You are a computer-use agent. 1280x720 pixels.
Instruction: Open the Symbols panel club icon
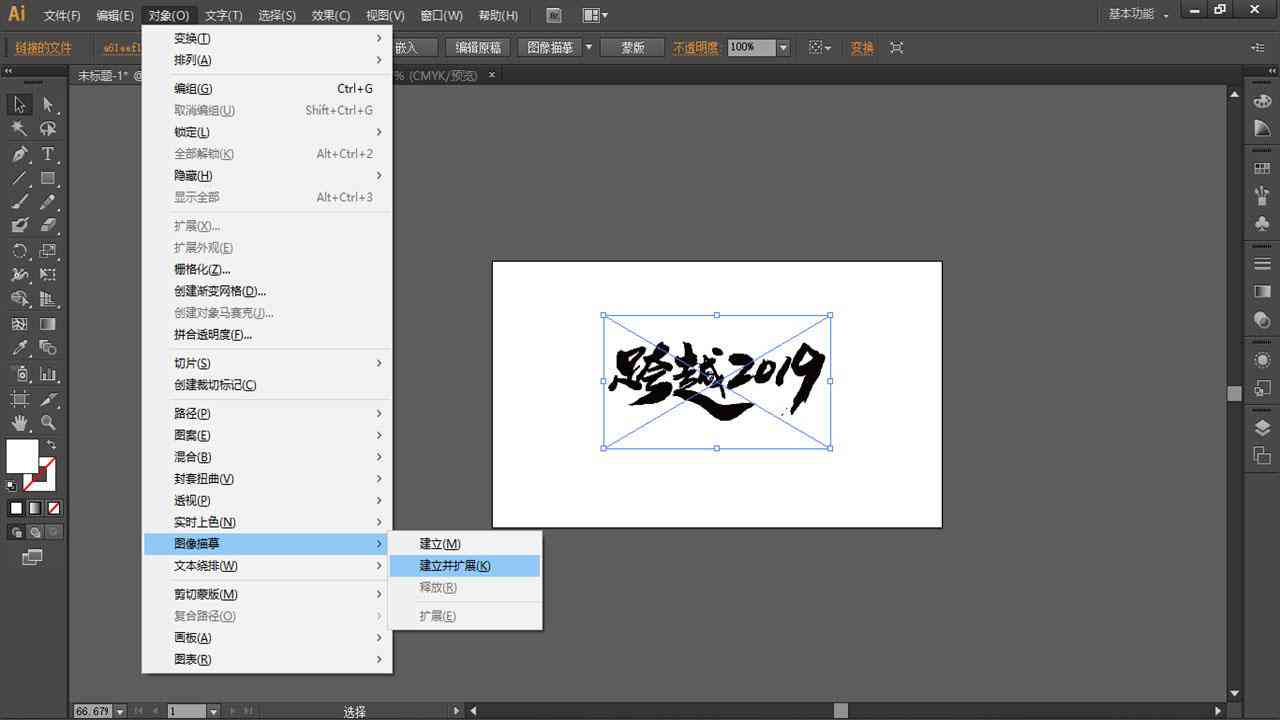(1262, 224)
